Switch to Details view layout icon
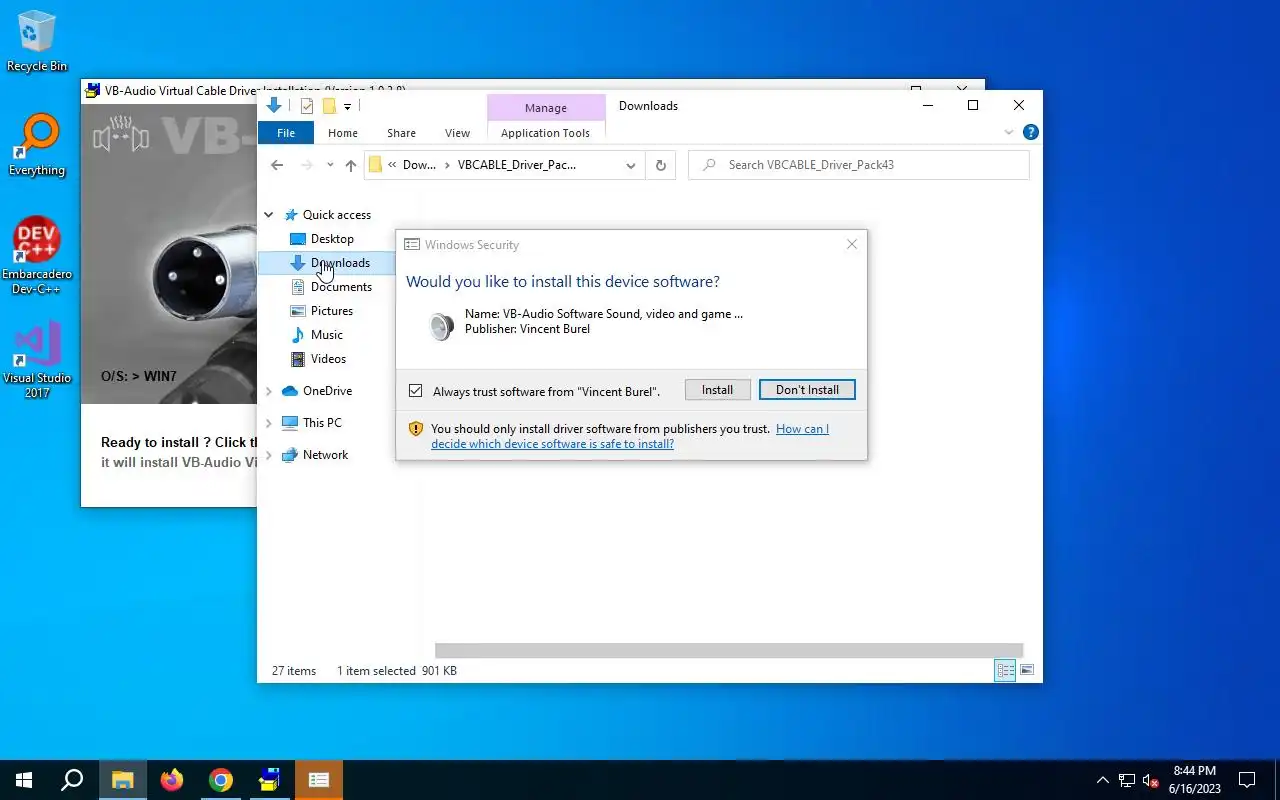 [x=1005, y=671]
